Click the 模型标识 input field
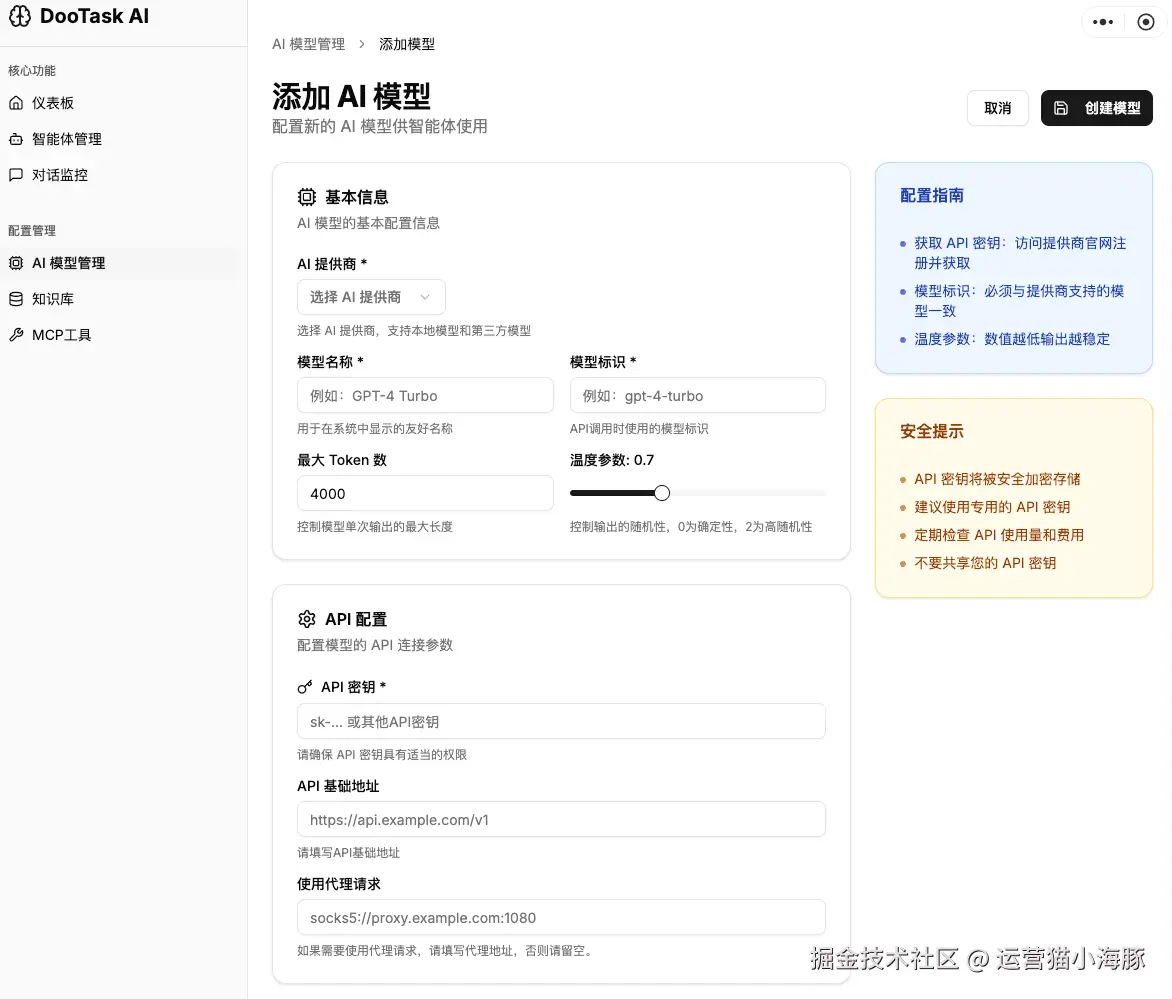The image size is (1172, 999). point(697,395)
